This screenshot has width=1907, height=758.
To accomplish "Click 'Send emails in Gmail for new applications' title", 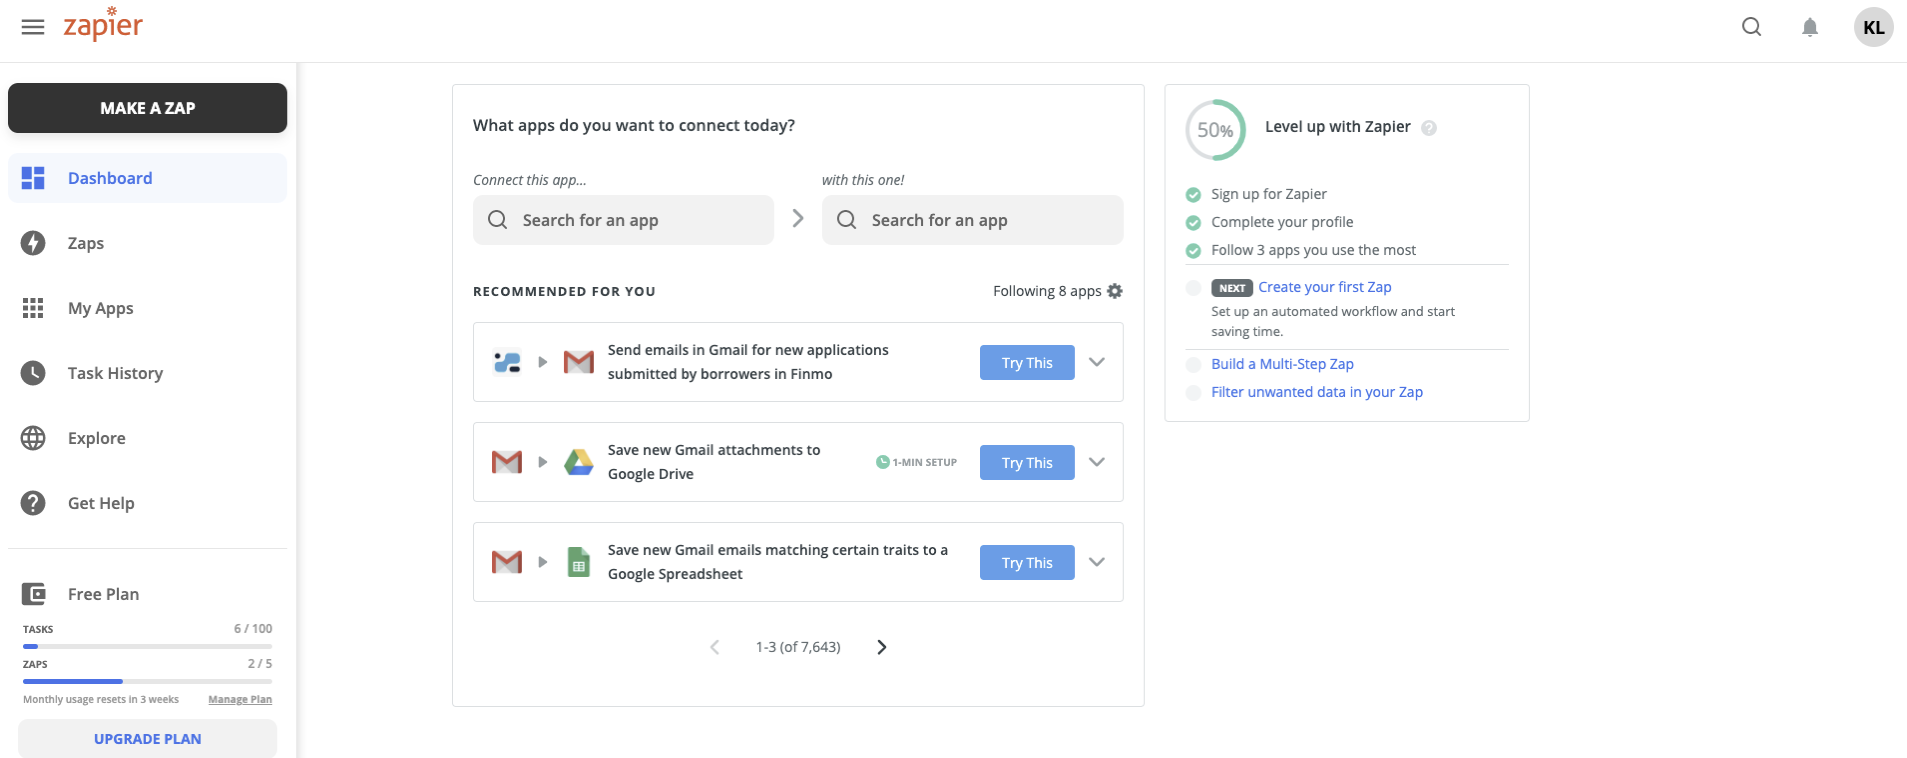I will [748, 362].
